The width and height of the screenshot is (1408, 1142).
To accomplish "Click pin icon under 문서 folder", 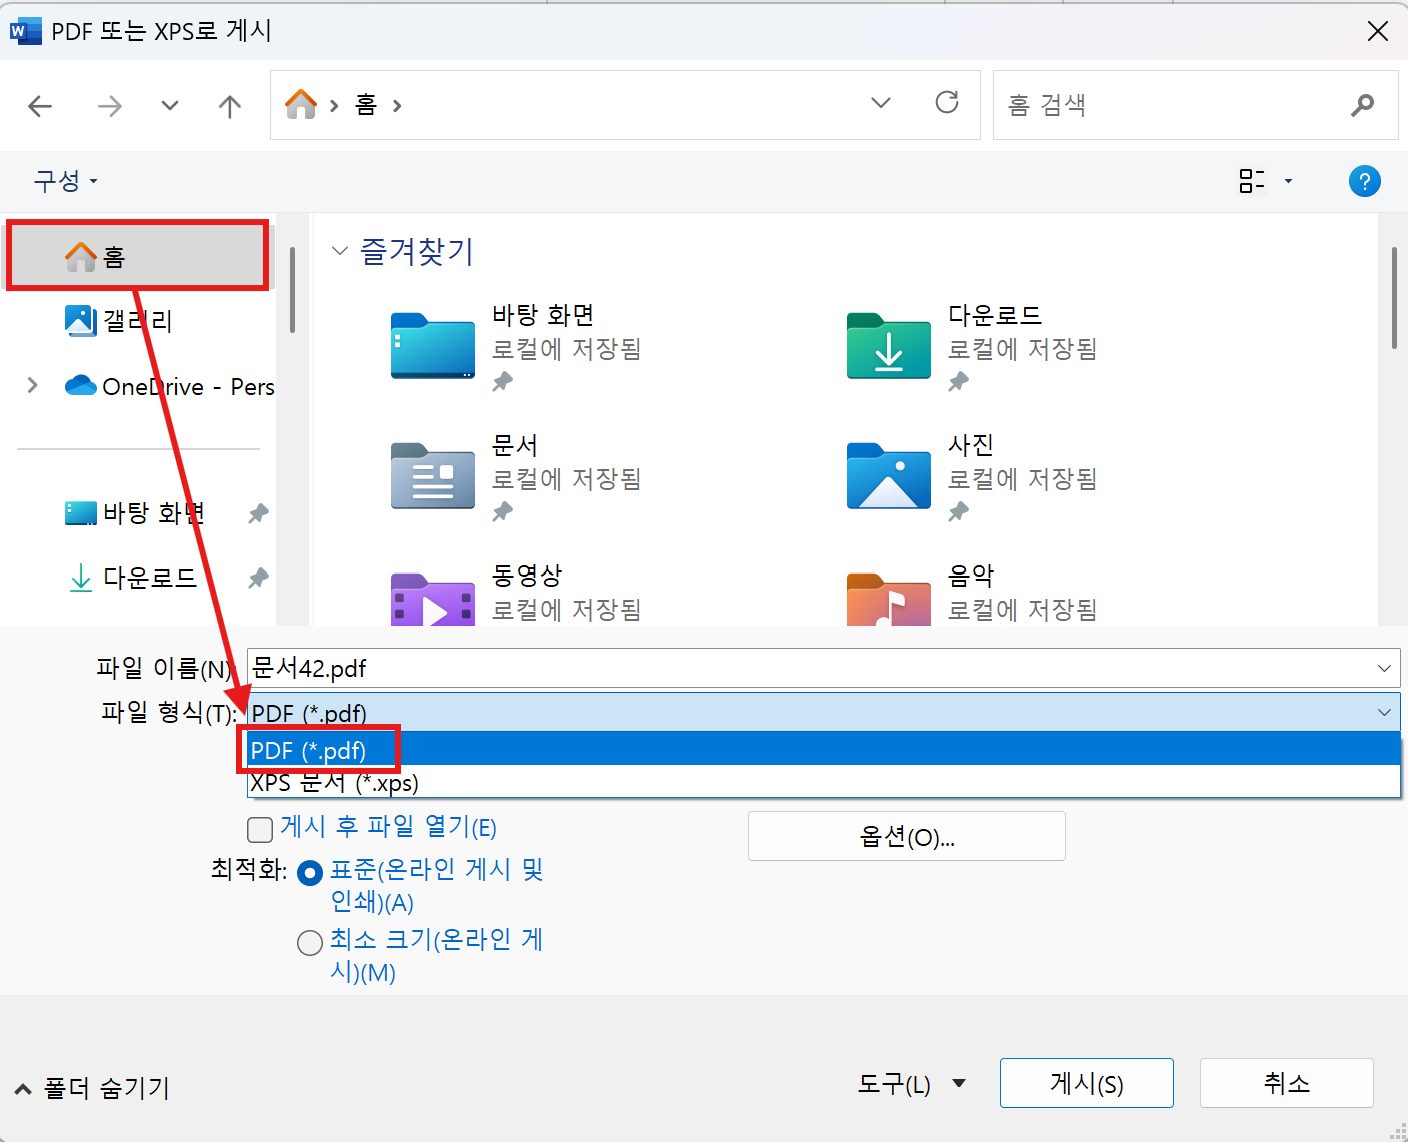I will [x=503, y=511].
